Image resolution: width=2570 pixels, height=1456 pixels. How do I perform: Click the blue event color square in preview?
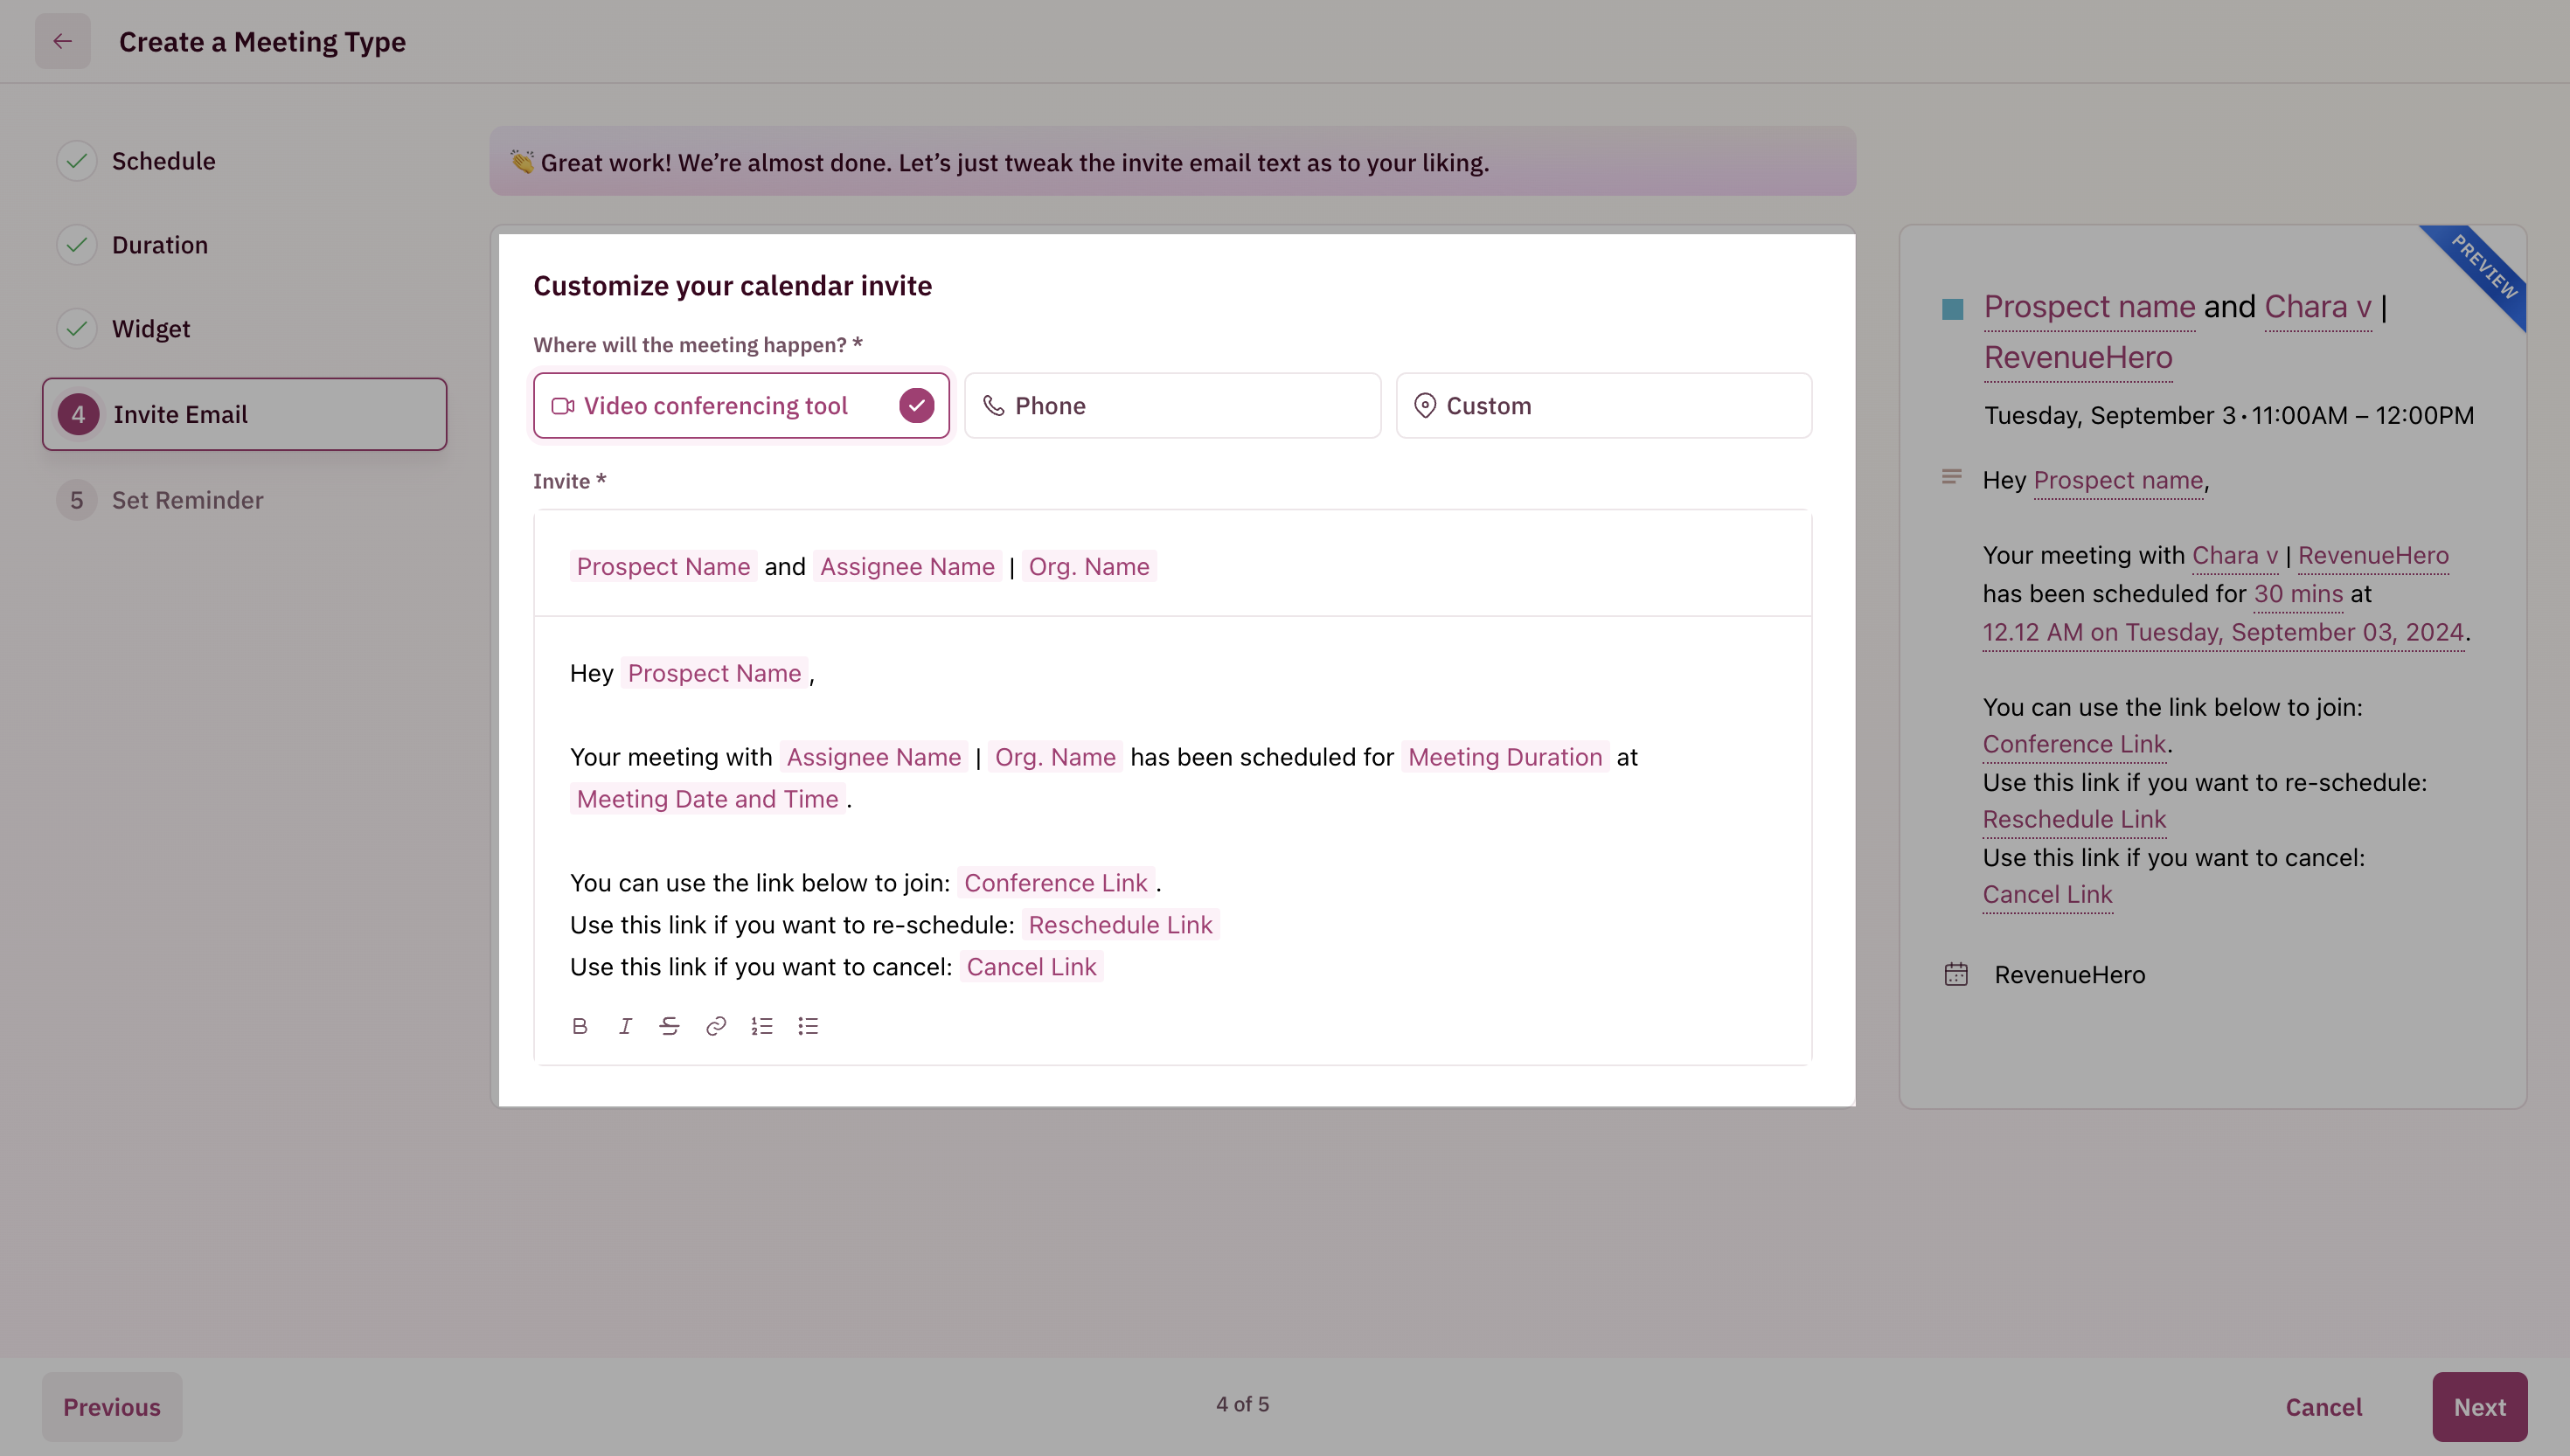(1952, 309)
